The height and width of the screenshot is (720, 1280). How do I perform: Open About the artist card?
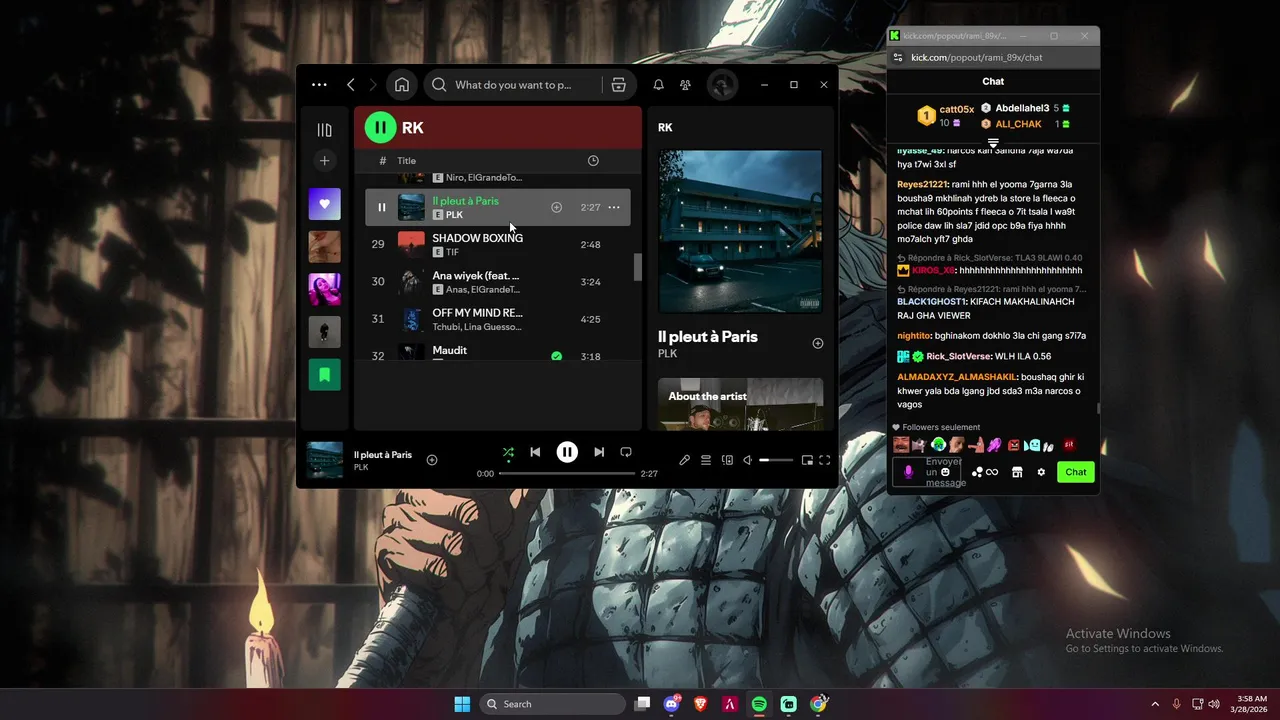740,404
